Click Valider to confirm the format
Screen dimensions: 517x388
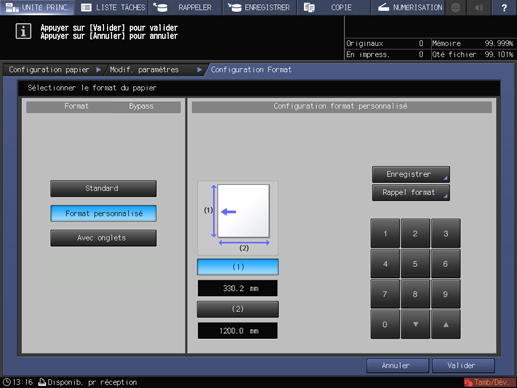point(463,366)
